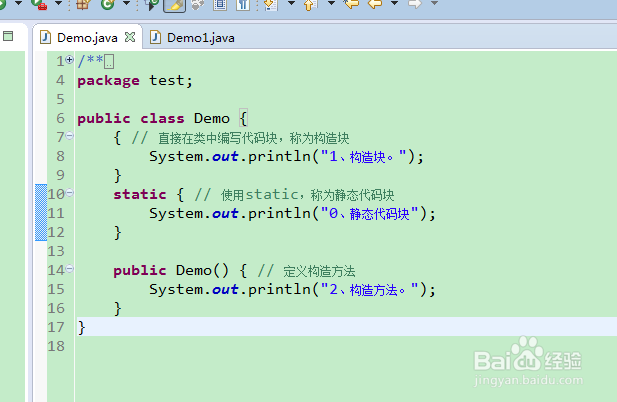Click the string "1、构造块。" on line 8
Viewport: 617px width, 402px height.
[x=364, y=157]
